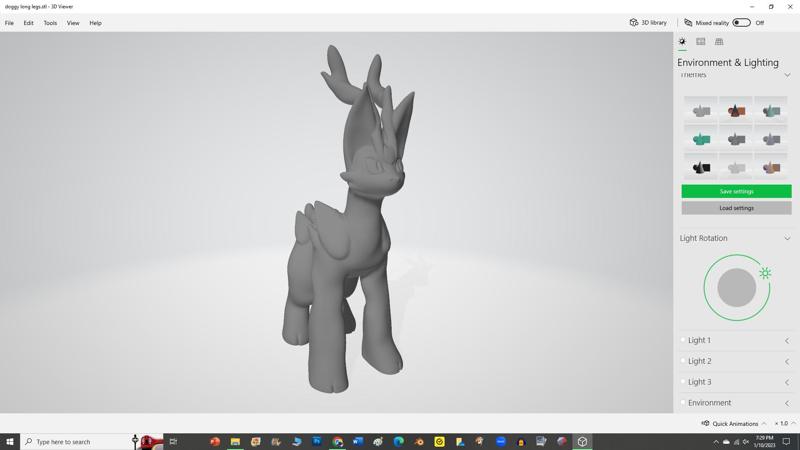
Task: Select the dark gray middle theme thumbnail
Action: pyautogui.click(x=736, y=139)
